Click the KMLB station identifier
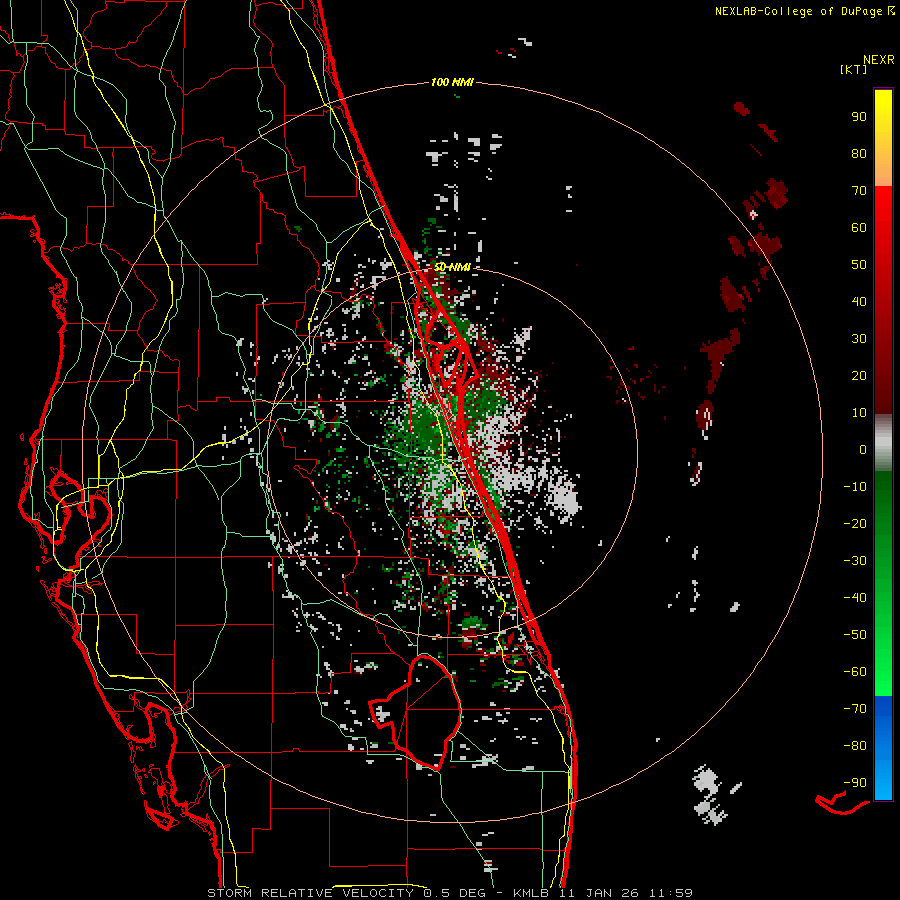900x900 pixels. [x=531, y=893]
